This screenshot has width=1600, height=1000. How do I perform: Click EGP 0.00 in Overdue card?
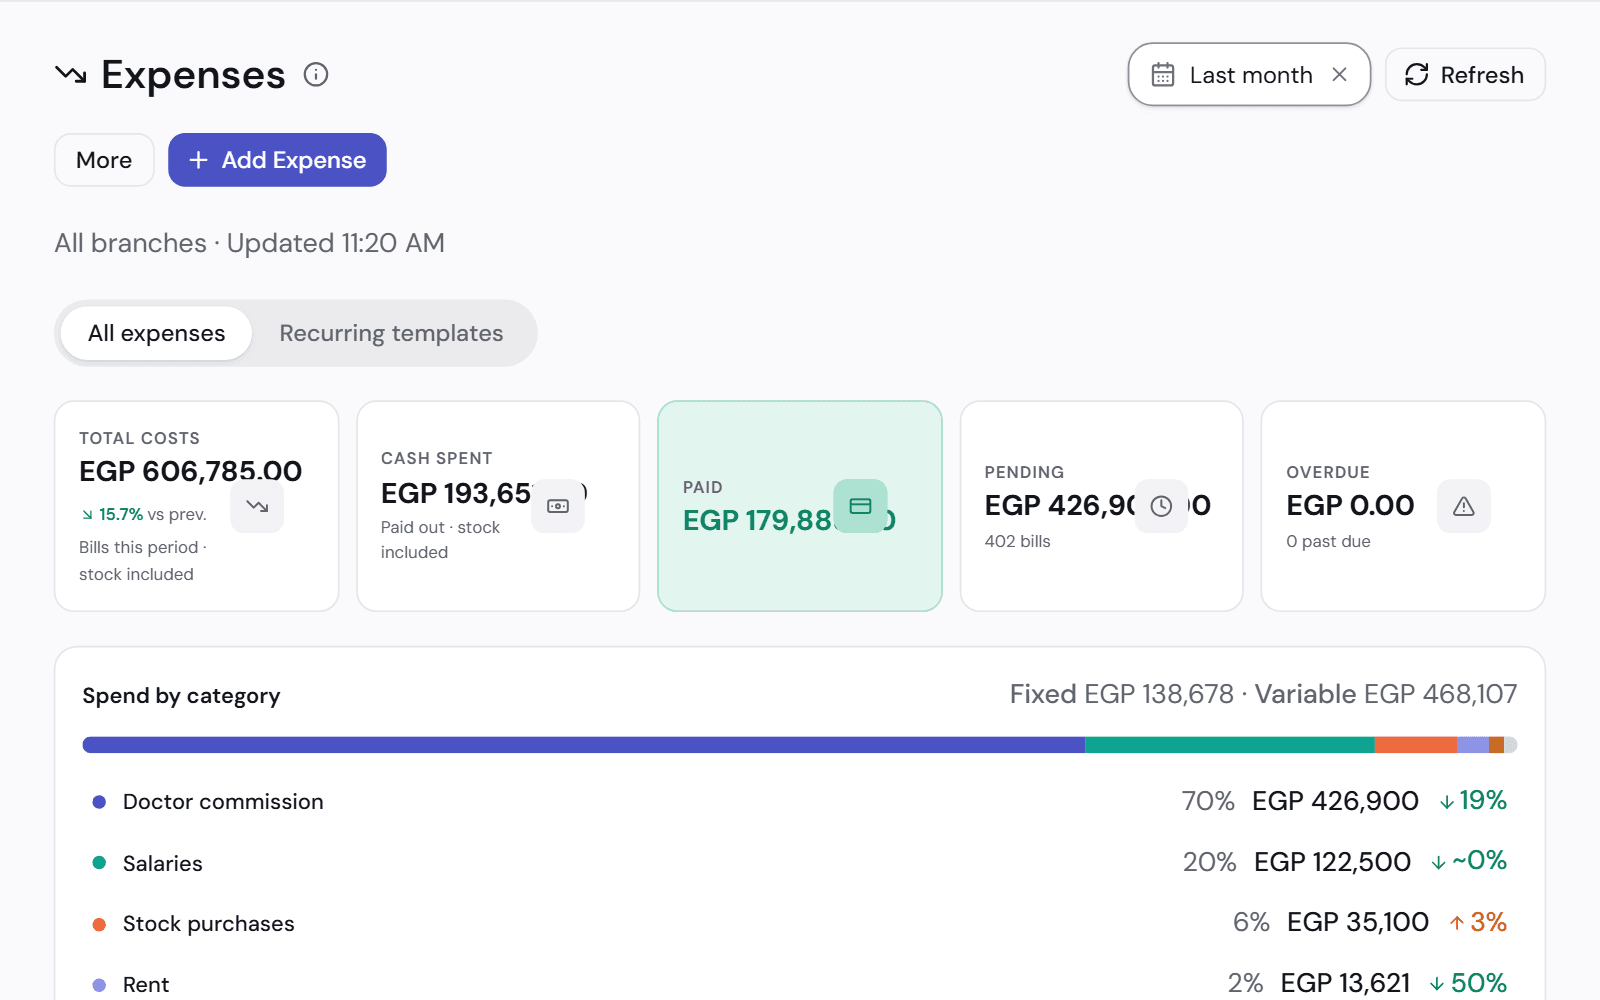coord(1350,506)
